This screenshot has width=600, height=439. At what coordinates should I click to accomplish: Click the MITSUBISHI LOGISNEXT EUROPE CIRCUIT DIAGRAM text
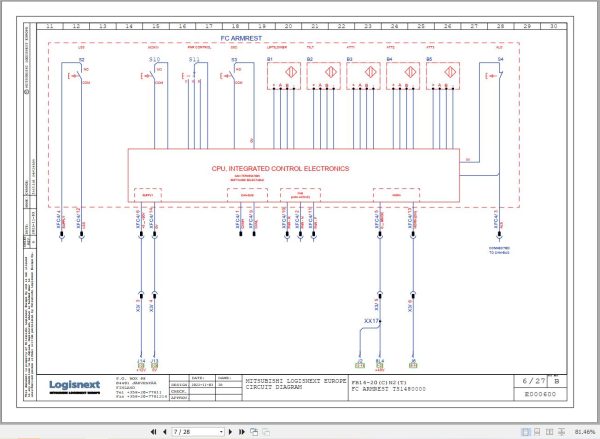296,384
